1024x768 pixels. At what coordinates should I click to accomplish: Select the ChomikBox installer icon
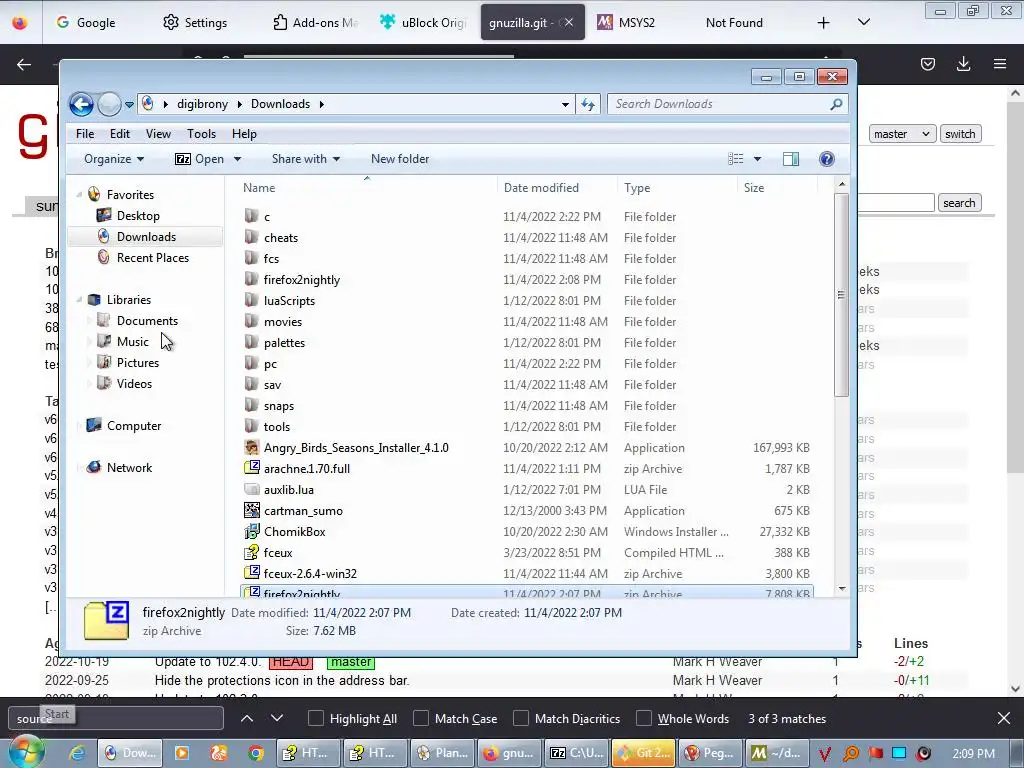[x=251, y=531]
